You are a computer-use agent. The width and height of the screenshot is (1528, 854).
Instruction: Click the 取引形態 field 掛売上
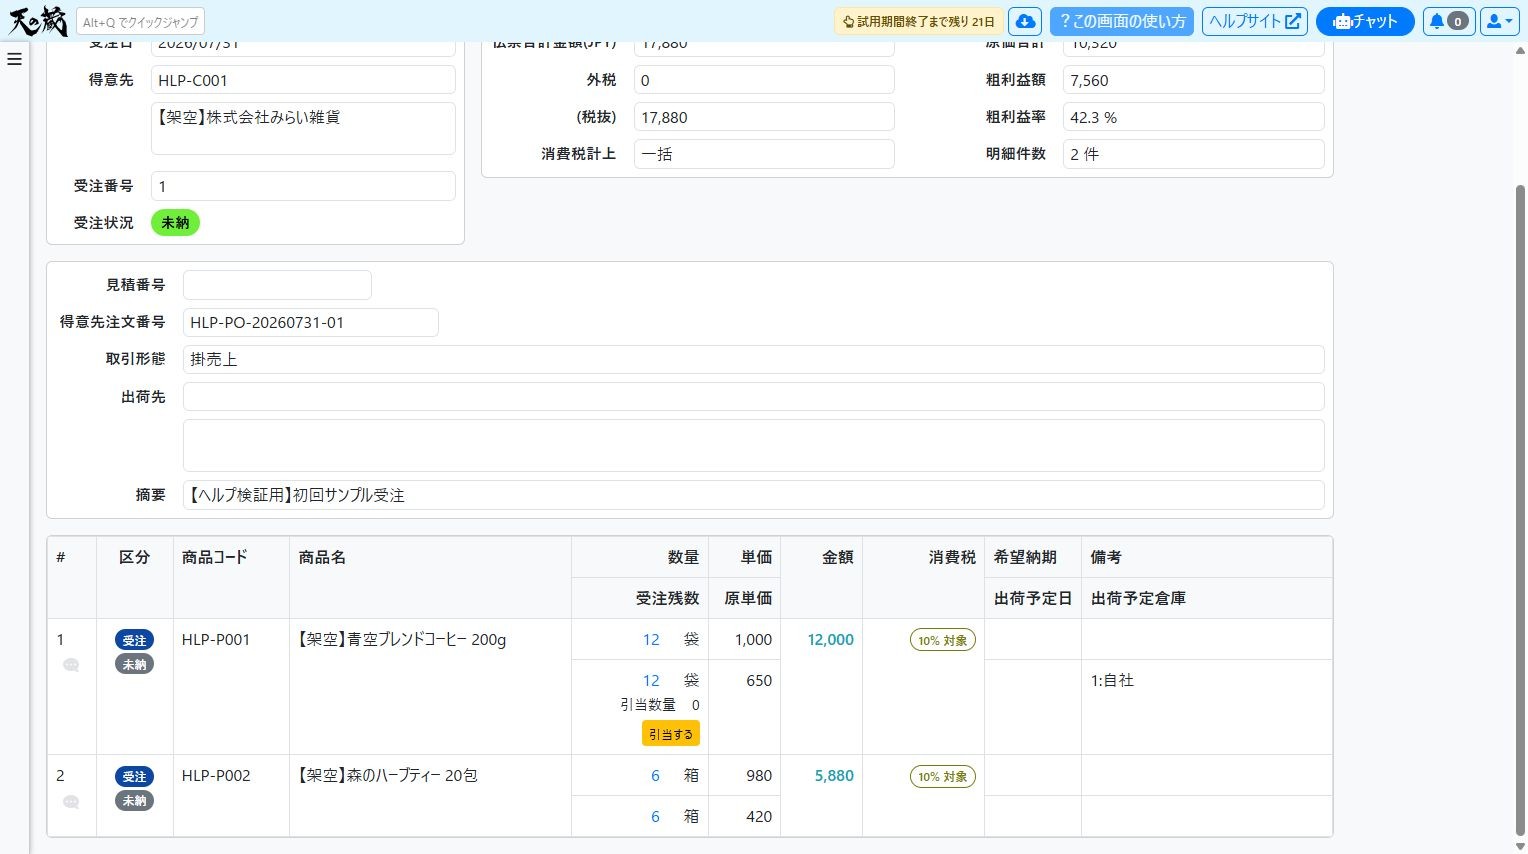pyautogui.click(x=753, y=359)
